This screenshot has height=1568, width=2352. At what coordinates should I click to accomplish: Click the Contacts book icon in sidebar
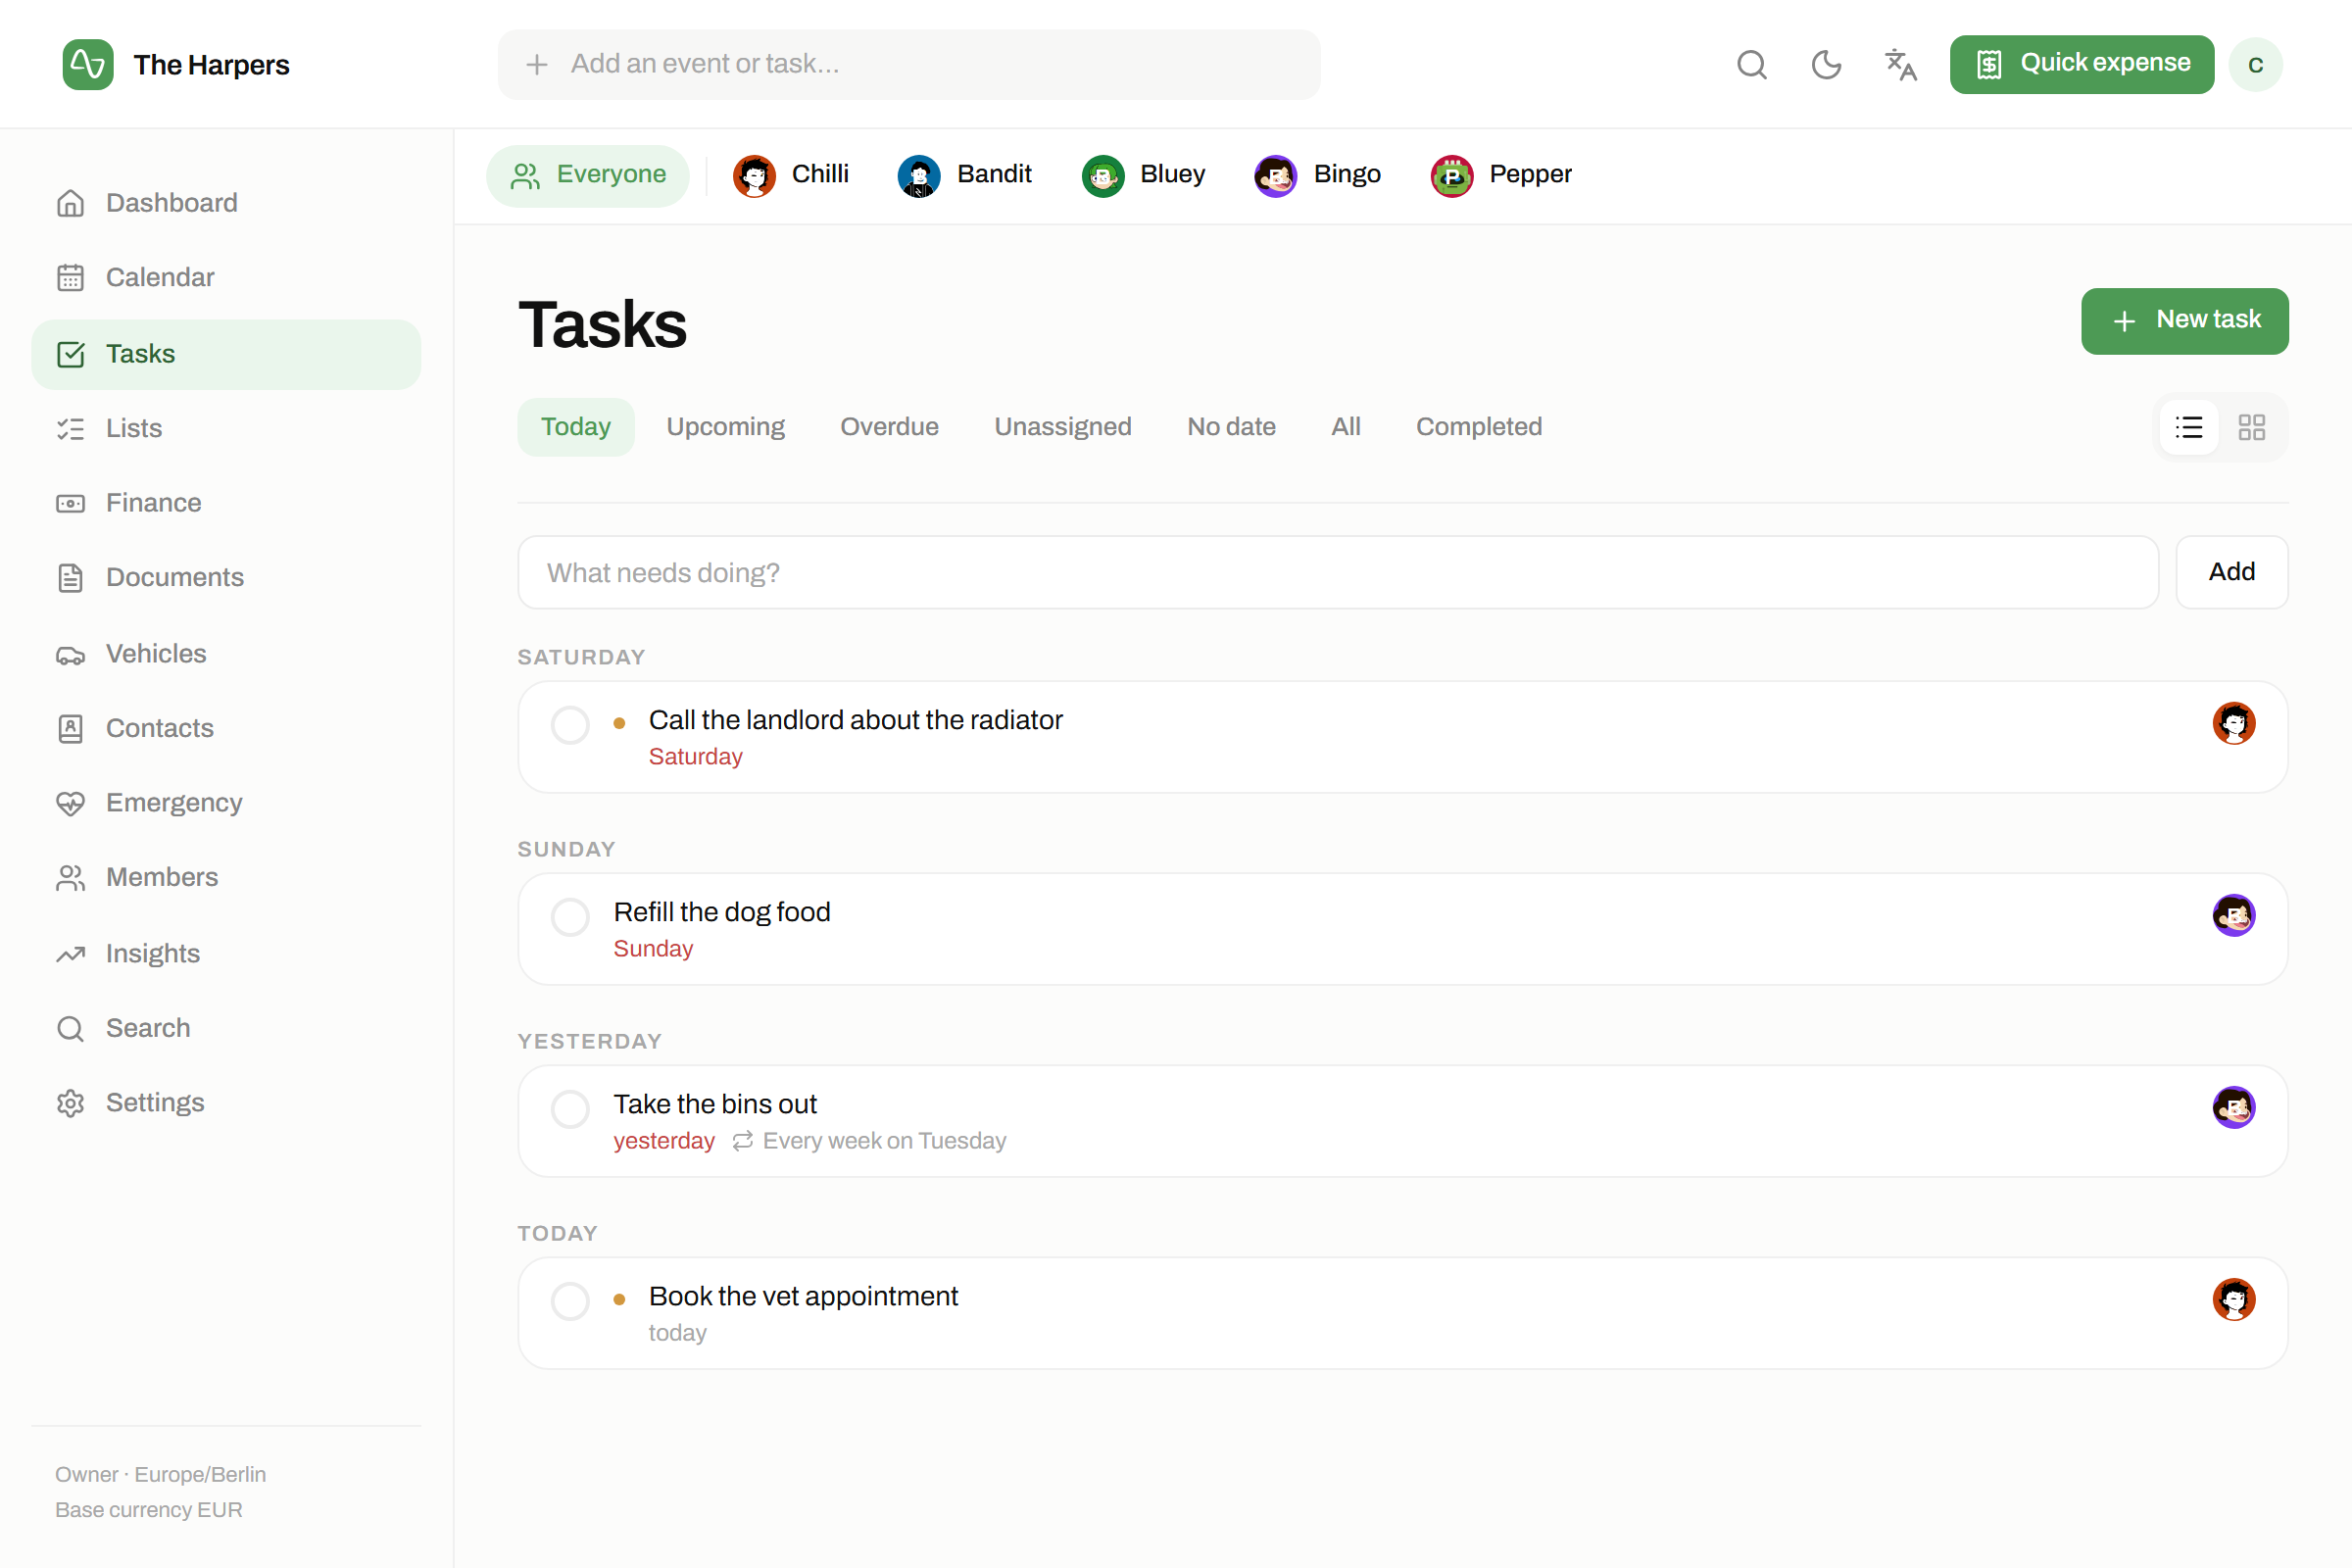(x=70, y=728)
